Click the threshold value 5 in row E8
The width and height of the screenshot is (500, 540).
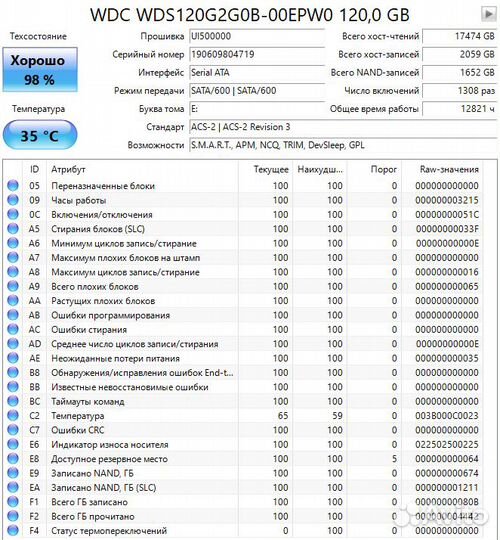click(394, 459)
